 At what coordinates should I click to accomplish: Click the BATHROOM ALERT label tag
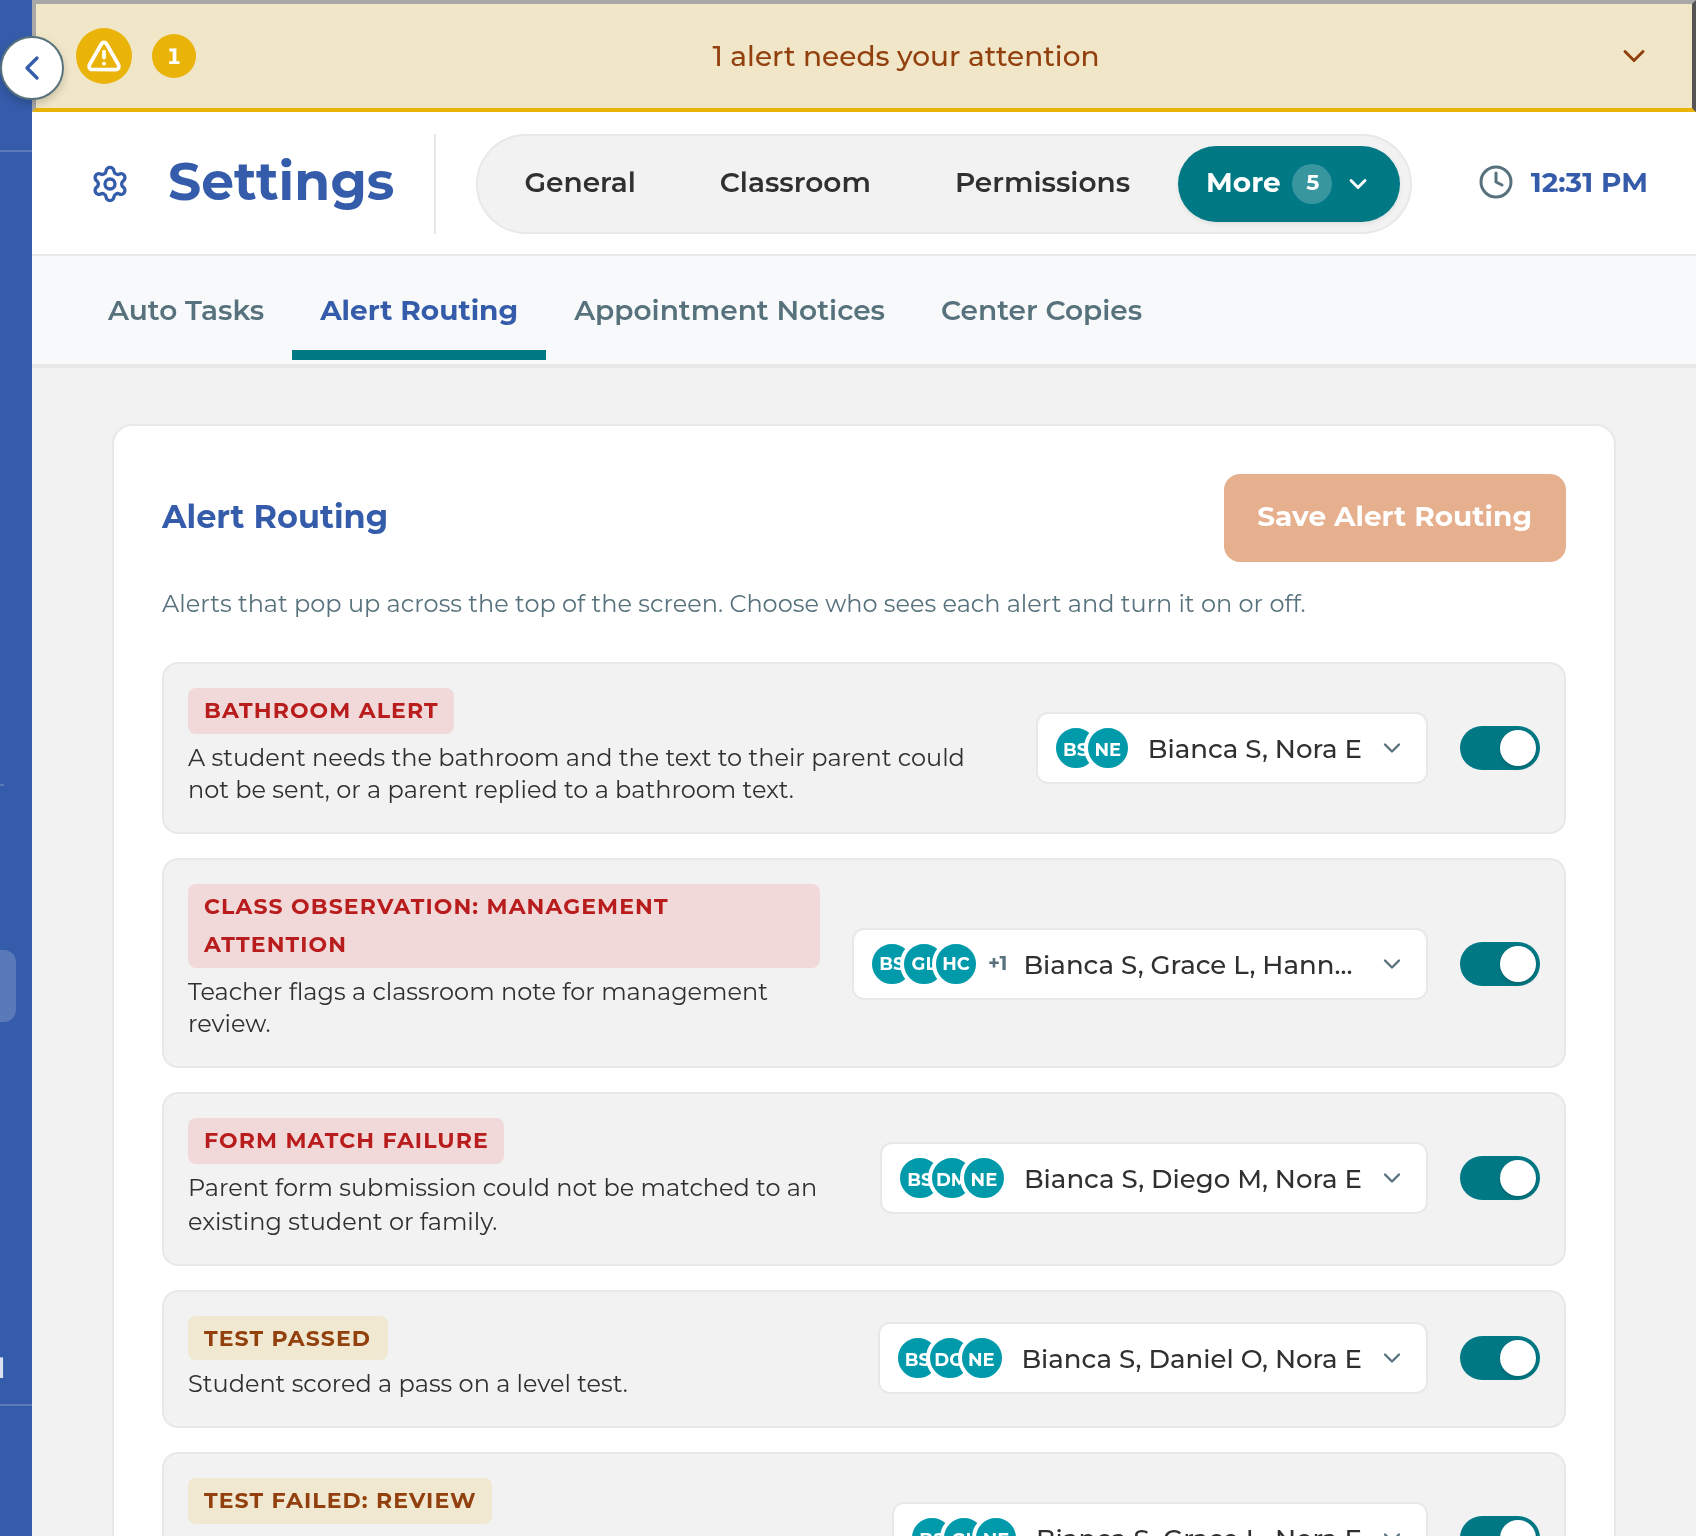[x=320, y=710]
